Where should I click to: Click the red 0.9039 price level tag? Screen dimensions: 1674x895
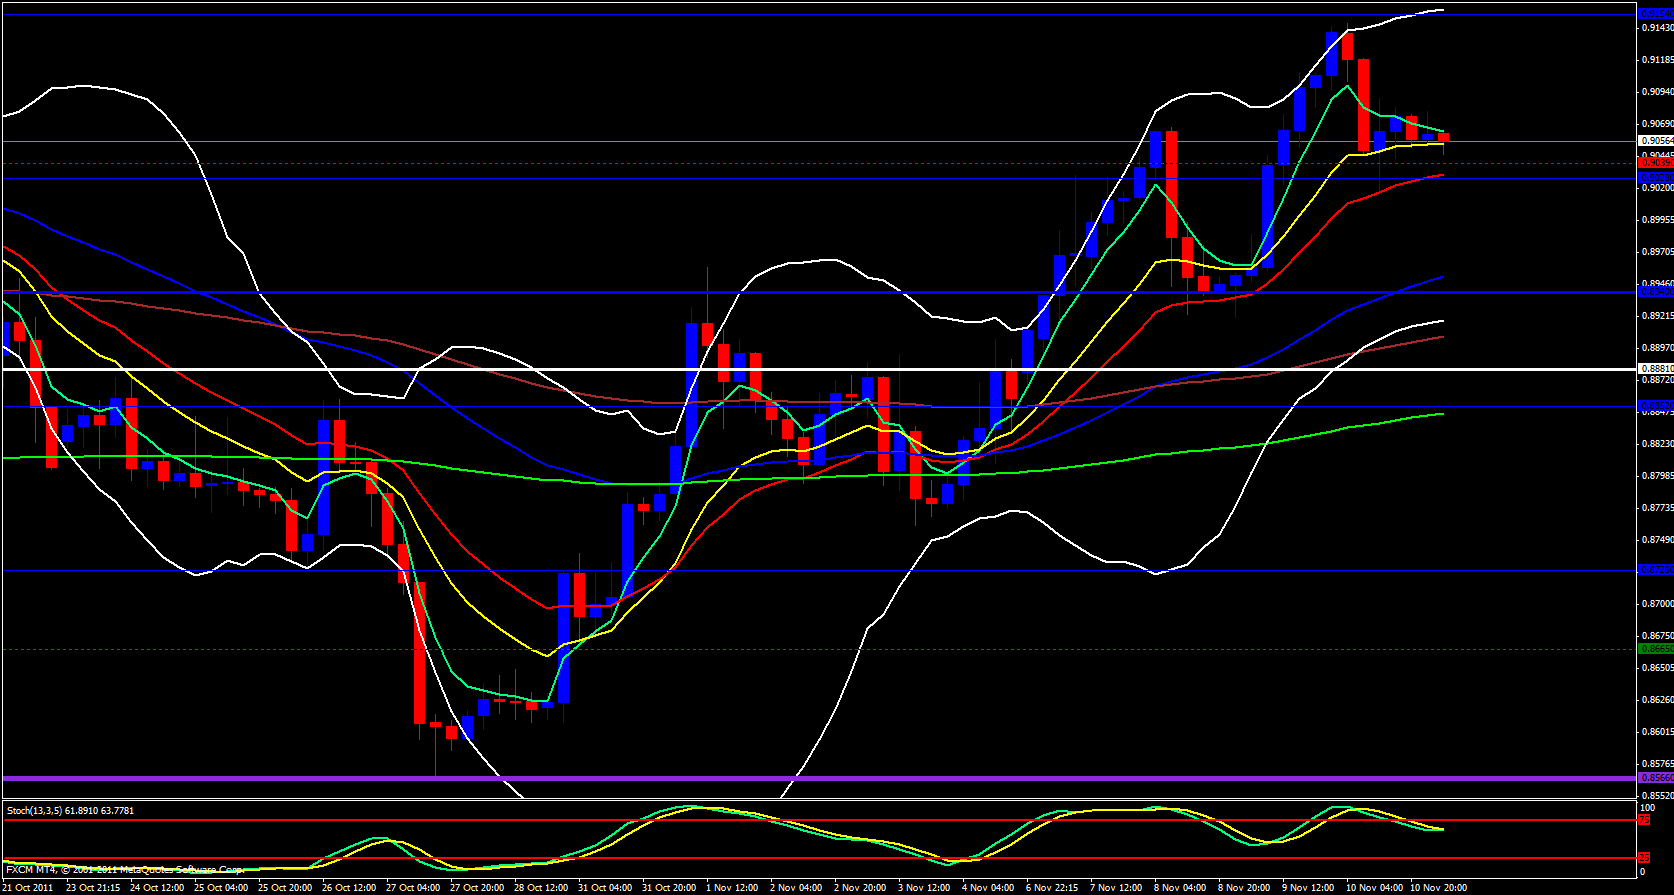pos(1655,163)
